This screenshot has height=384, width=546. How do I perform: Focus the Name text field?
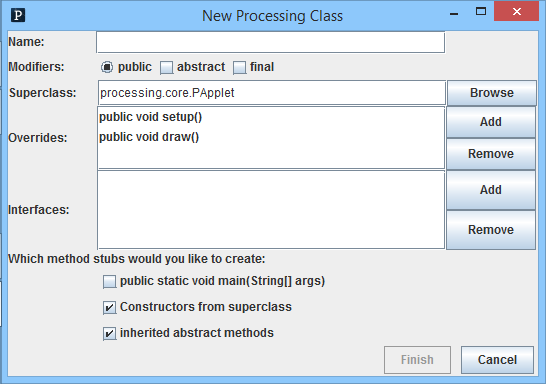point(271,42)
